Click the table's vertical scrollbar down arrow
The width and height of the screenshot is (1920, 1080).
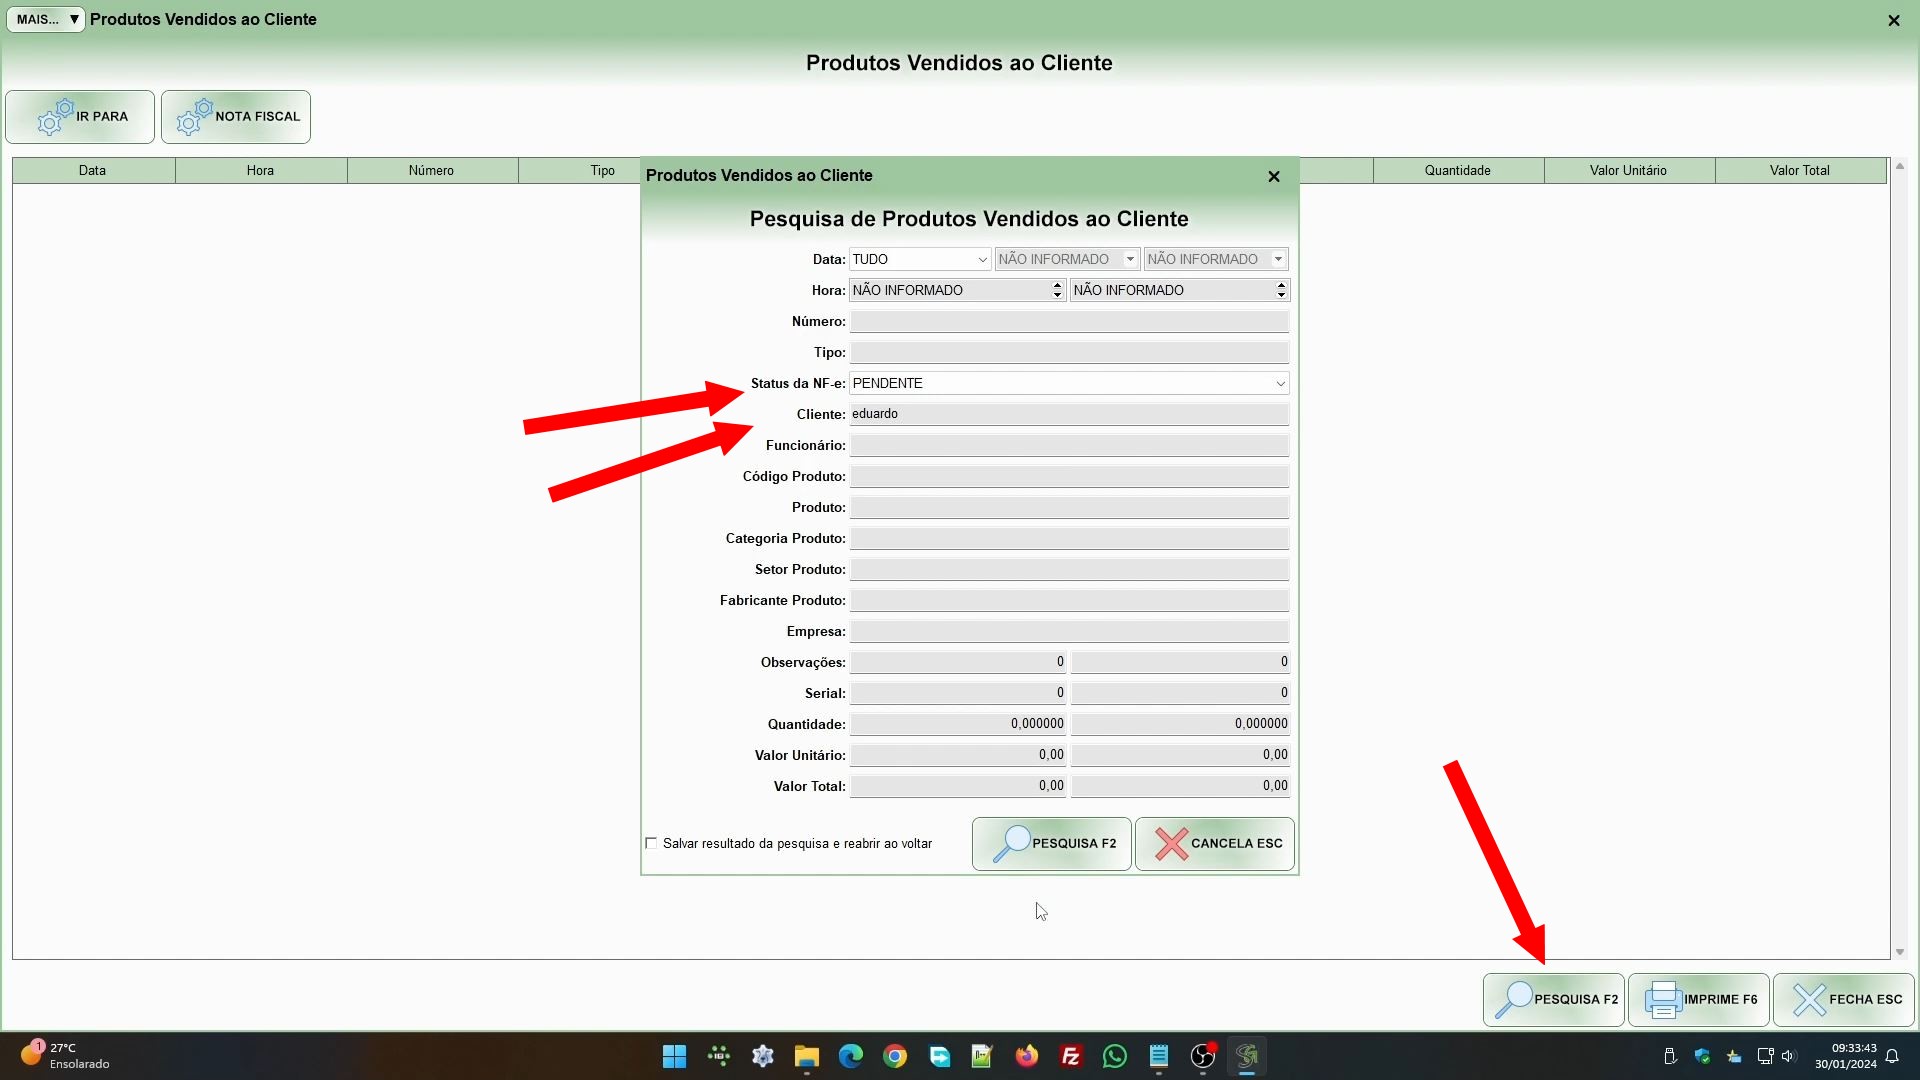coord(1899,952)
